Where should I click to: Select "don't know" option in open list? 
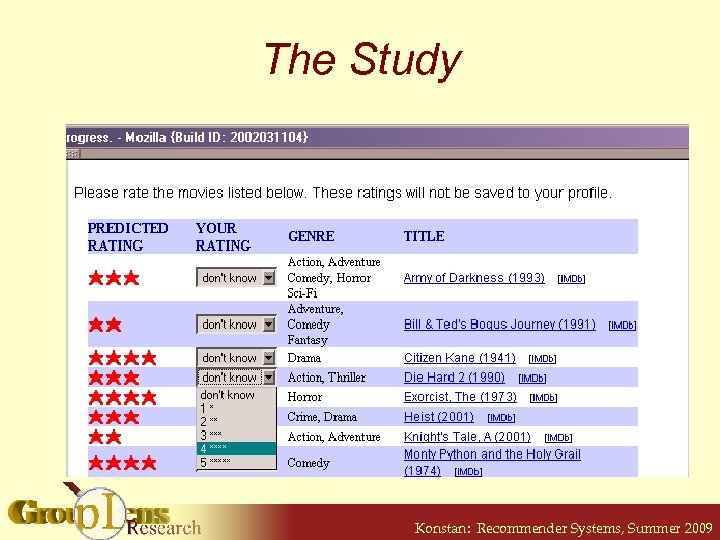[x=236, y=394]
